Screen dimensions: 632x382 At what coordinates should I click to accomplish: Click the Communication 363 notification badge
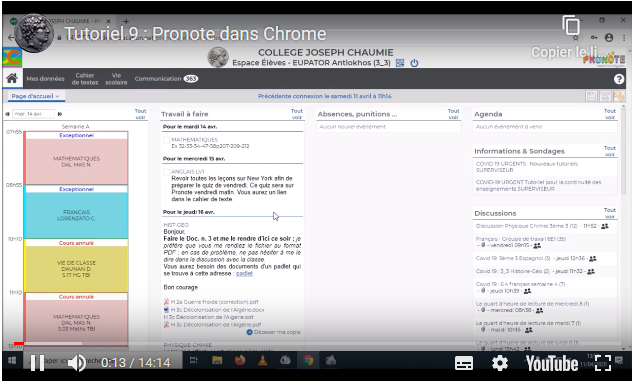tap(191, 79)
